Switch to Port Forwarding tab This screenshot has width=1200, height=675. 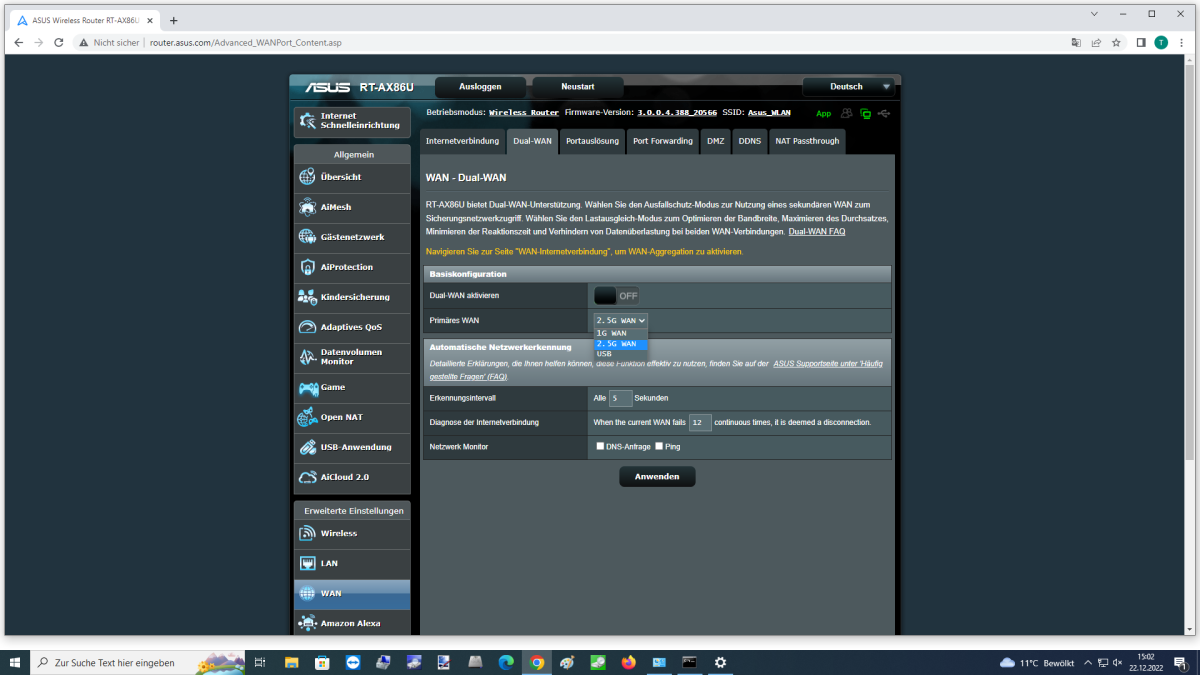[x=663, y=141]
